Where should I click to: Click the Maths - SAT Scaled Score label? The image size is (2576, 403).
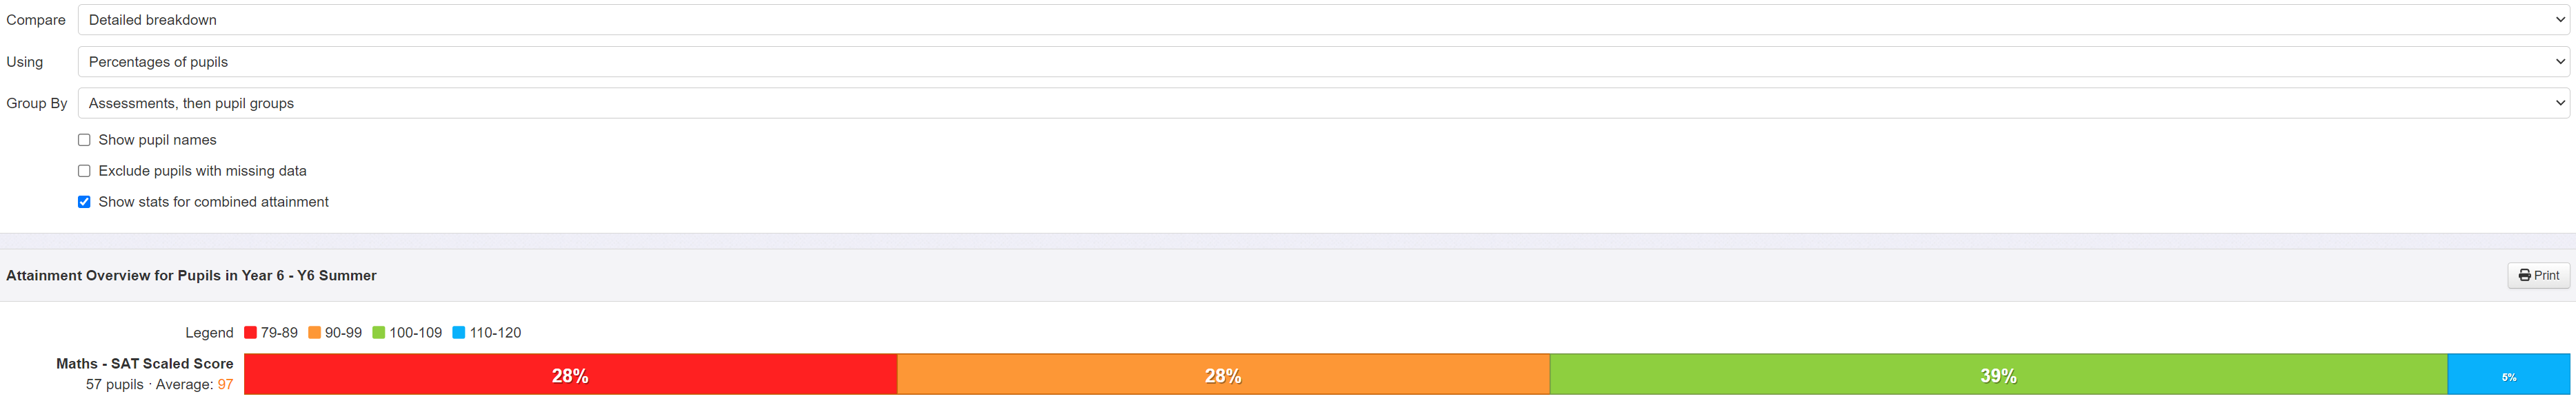(144, 364)
